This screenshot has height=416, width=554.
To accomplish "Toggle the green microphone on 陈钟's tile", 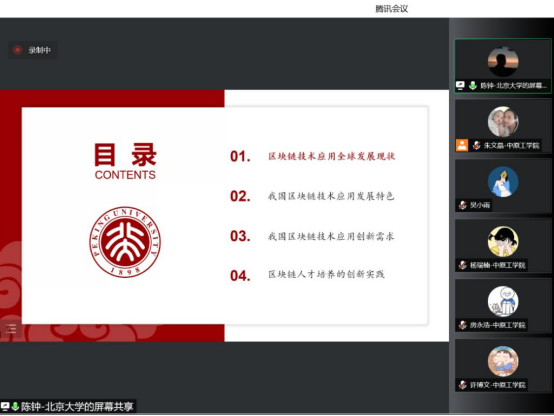I will (x=473, y=85).
